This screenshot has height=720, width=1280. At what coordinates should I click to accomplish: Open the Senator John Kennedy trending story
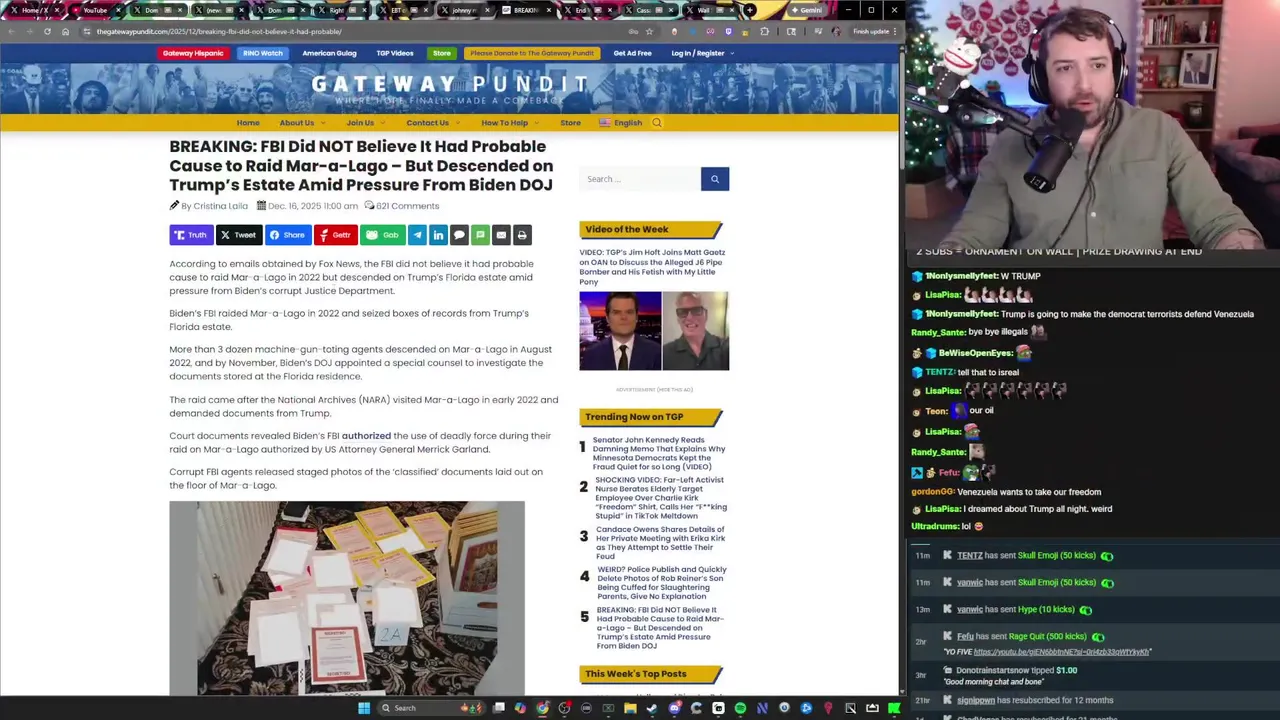(x=659, y=453)
